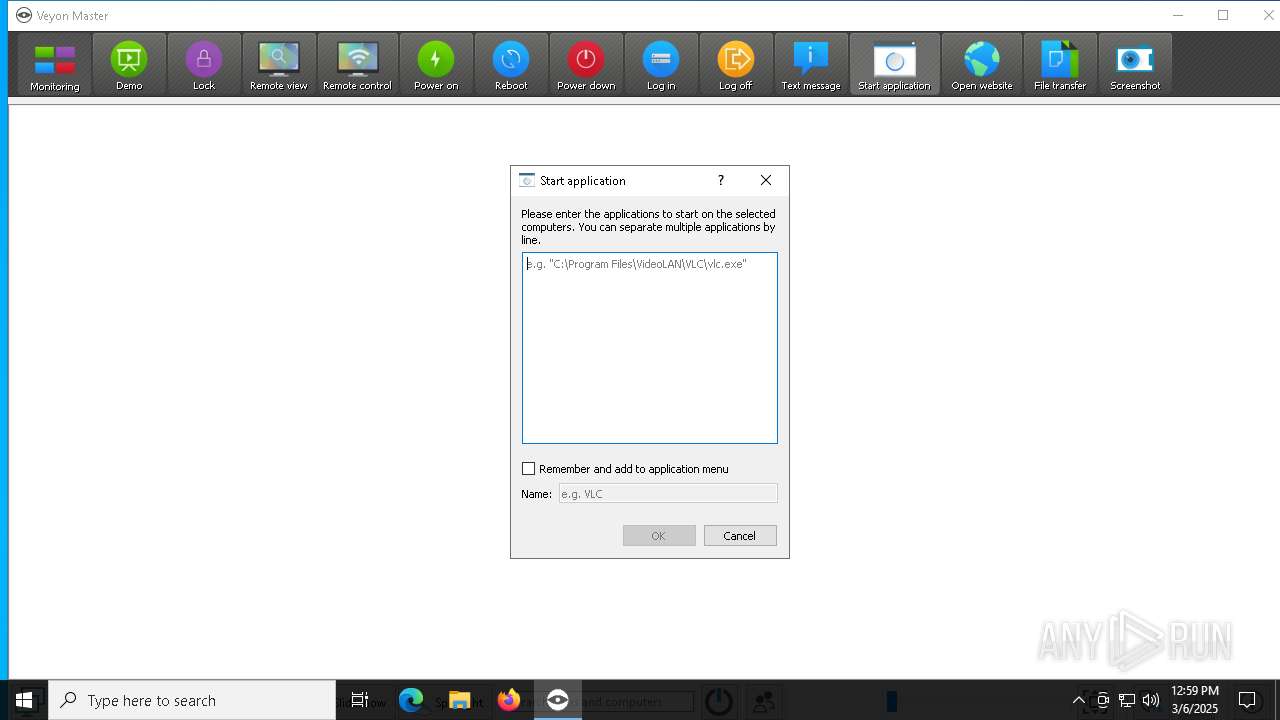Focus the applications text area
1280x720 pixels.
click(x=650, y=348)
